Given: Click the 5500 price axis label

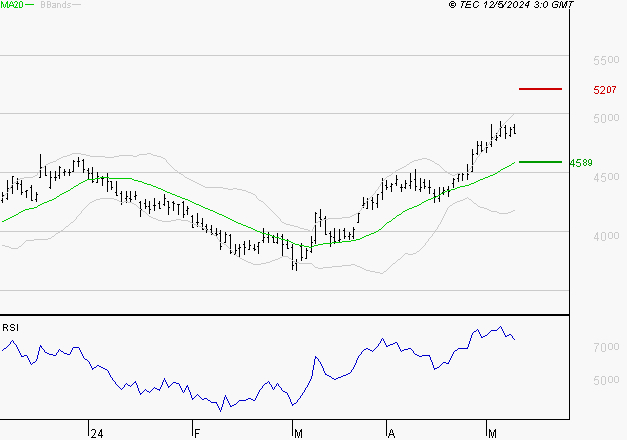Looking at the screenshot, I should coord(606,60).
